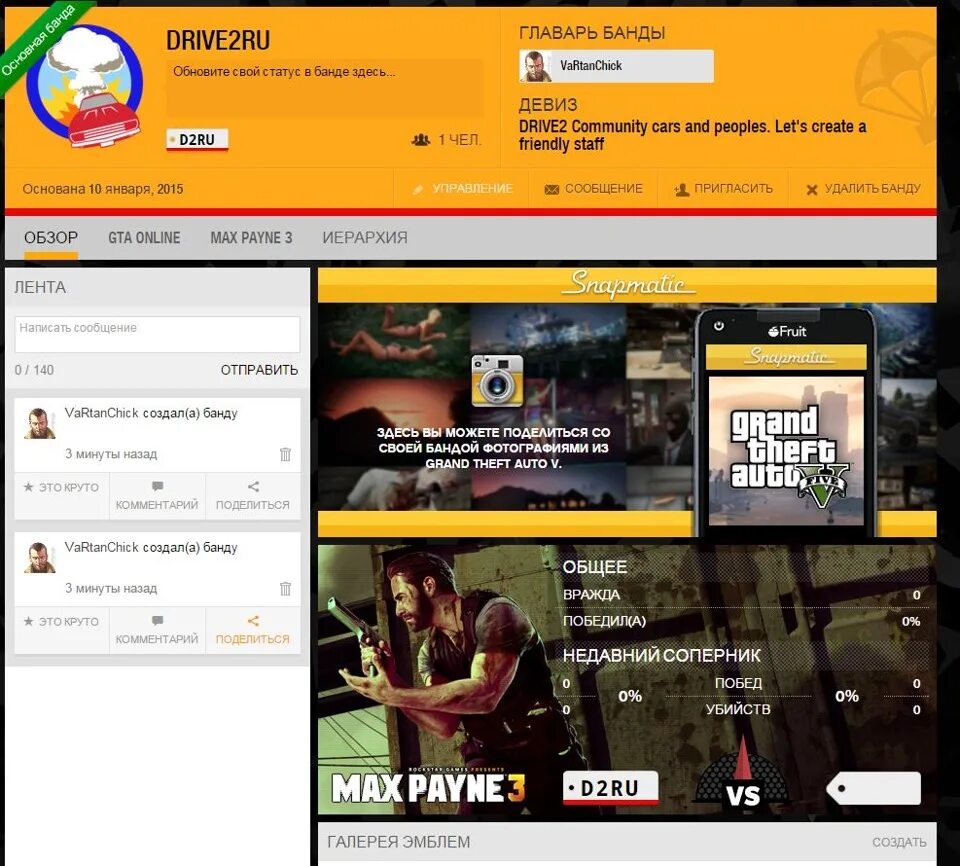Screen dimensions: 960x866
Task: Click the crew motto text under ДЕВИЗ
Action: (x=692, y=135)
